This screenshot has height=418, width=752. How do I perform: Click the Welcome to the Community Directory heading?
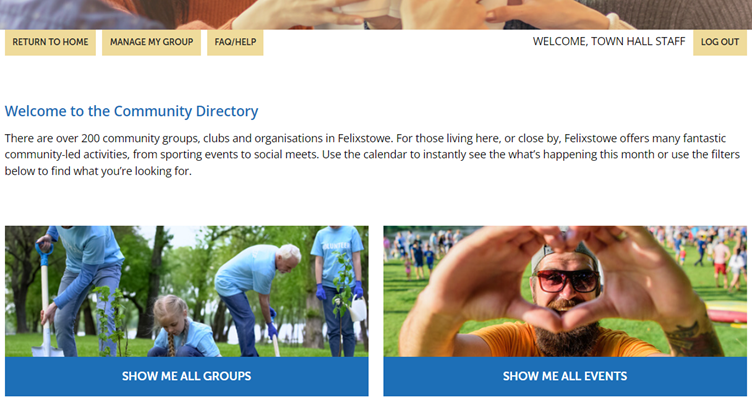[x=131, y=111]
